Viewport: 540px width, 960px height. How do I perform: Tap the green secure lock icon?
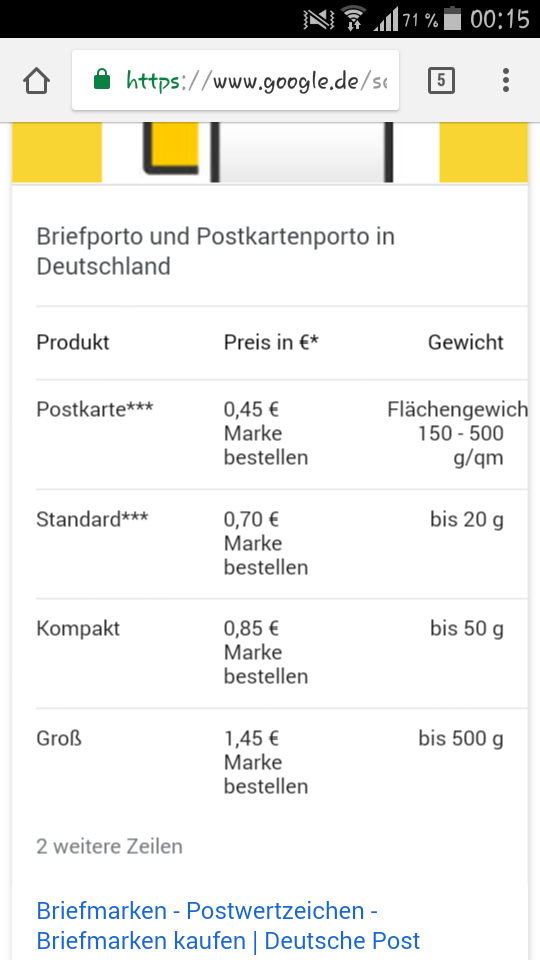coord(102,80)
